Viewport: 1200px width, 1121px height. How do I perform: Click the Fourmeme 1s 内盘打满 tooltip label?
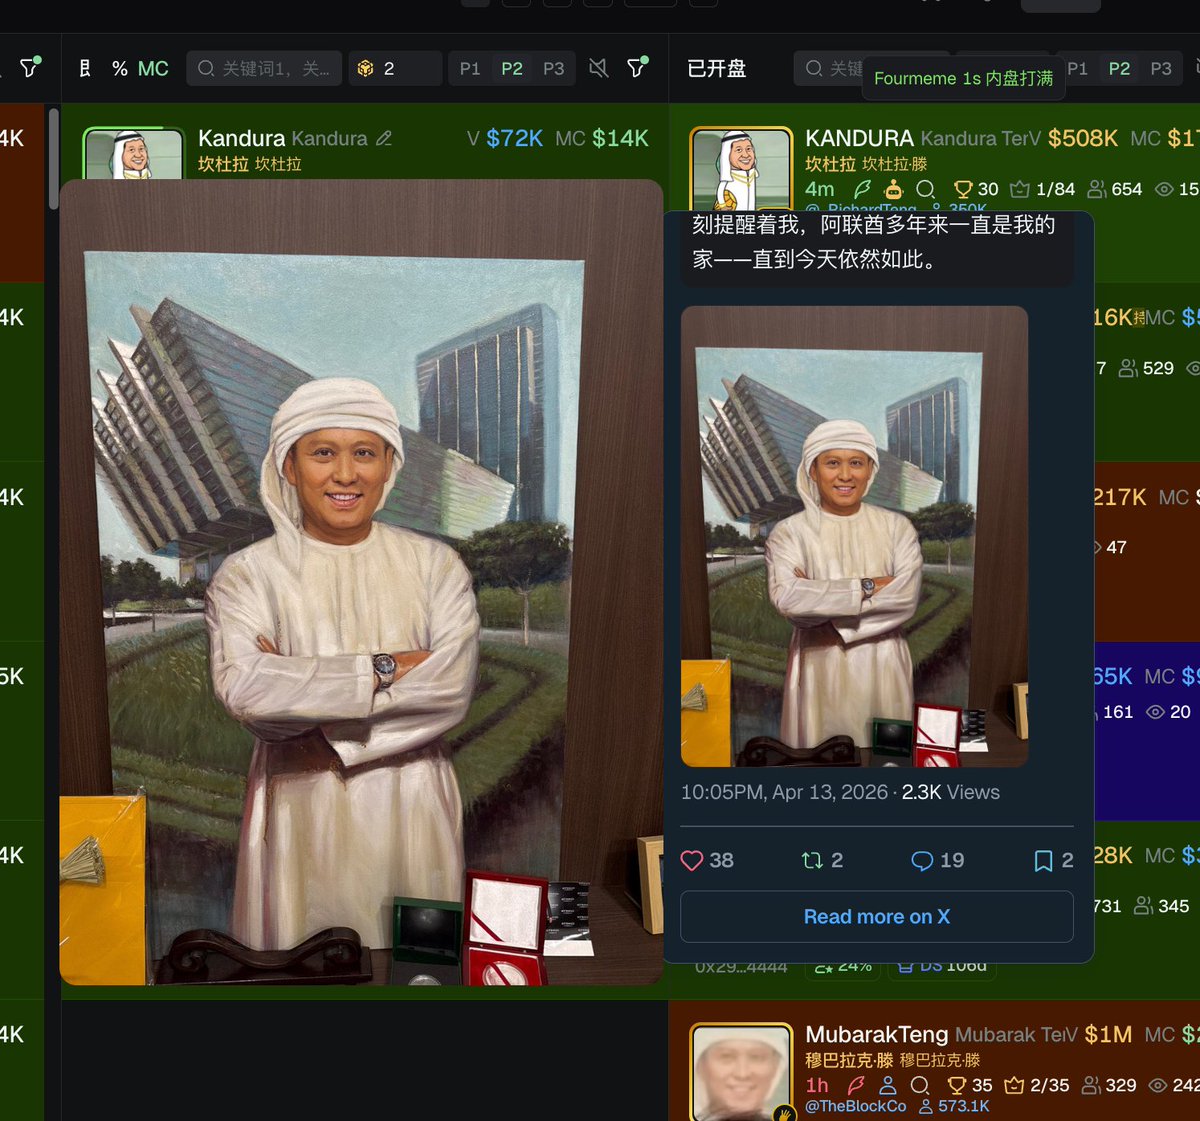[963, 78]
